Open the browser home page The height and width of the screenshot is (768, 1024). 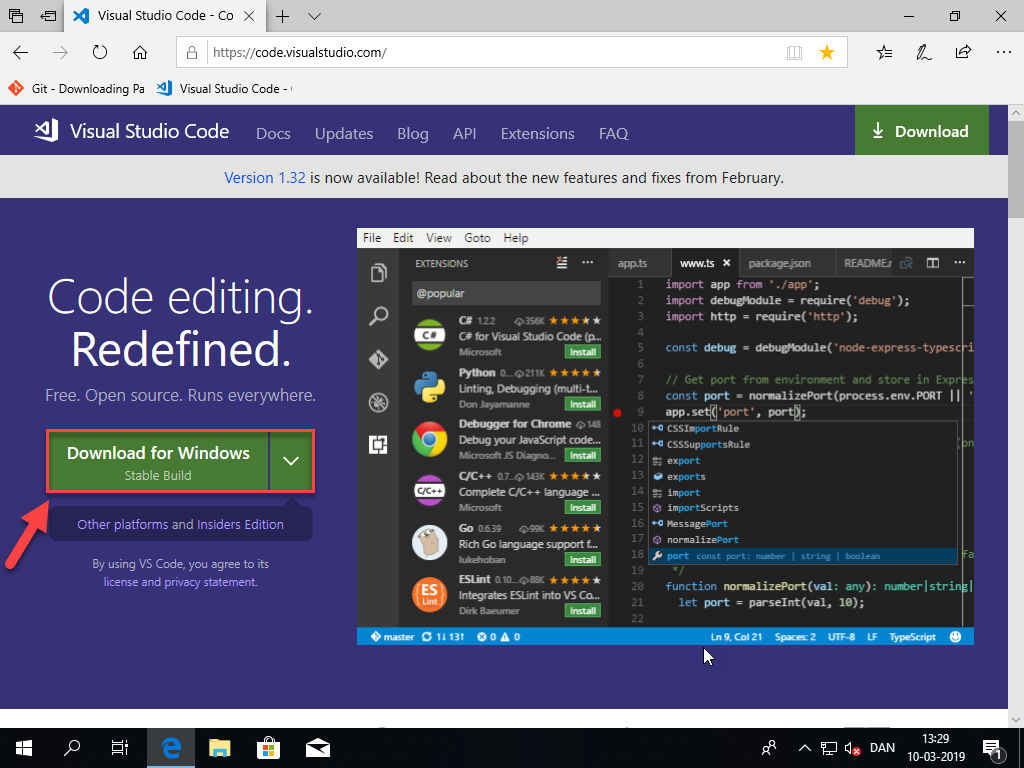click(x=140, y=52)
